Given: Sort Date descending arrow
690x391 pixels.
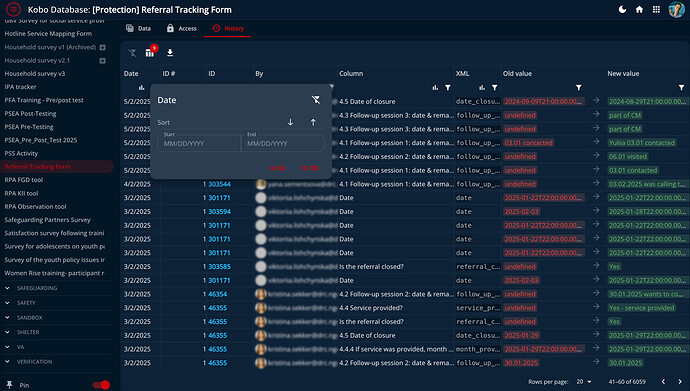Looking at the screenshot, I should point(290,122).
